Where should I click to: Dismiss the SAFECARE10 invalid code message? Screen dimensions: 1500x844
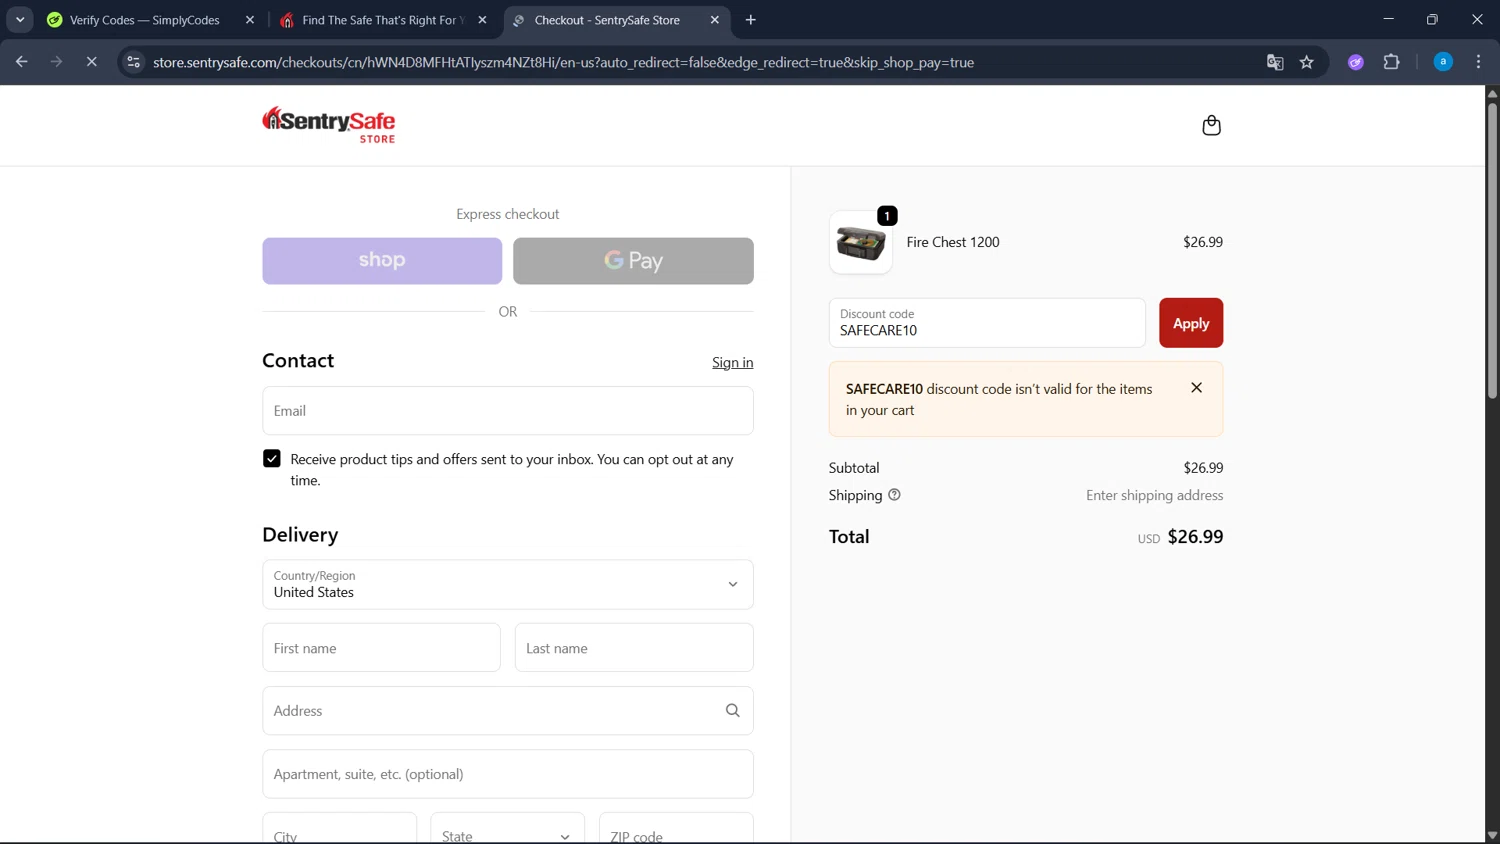[1196, 388]
